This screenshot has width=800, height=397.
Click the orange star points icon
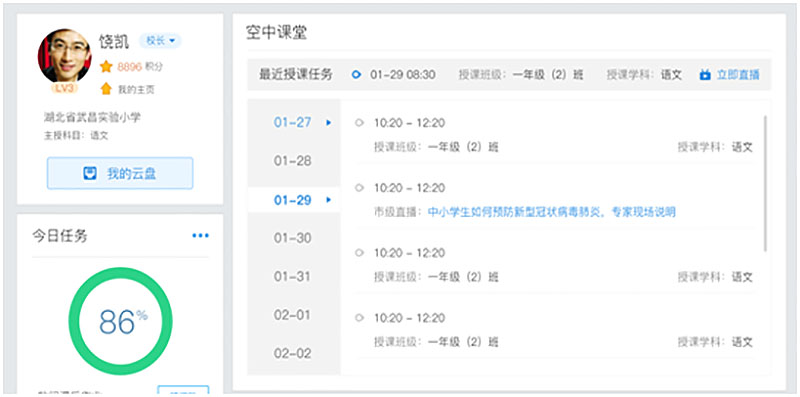click(x=106, y=66)
